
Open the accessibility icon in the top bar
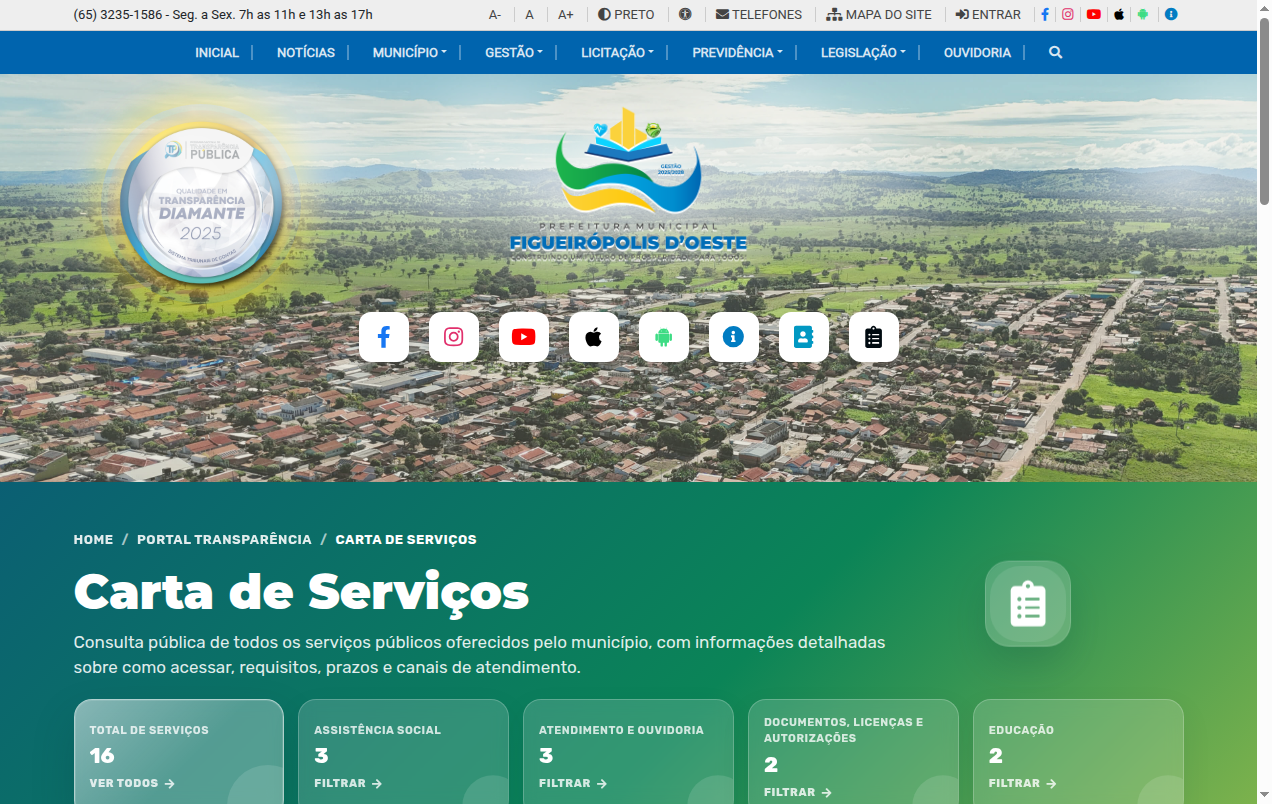point(685,15)
